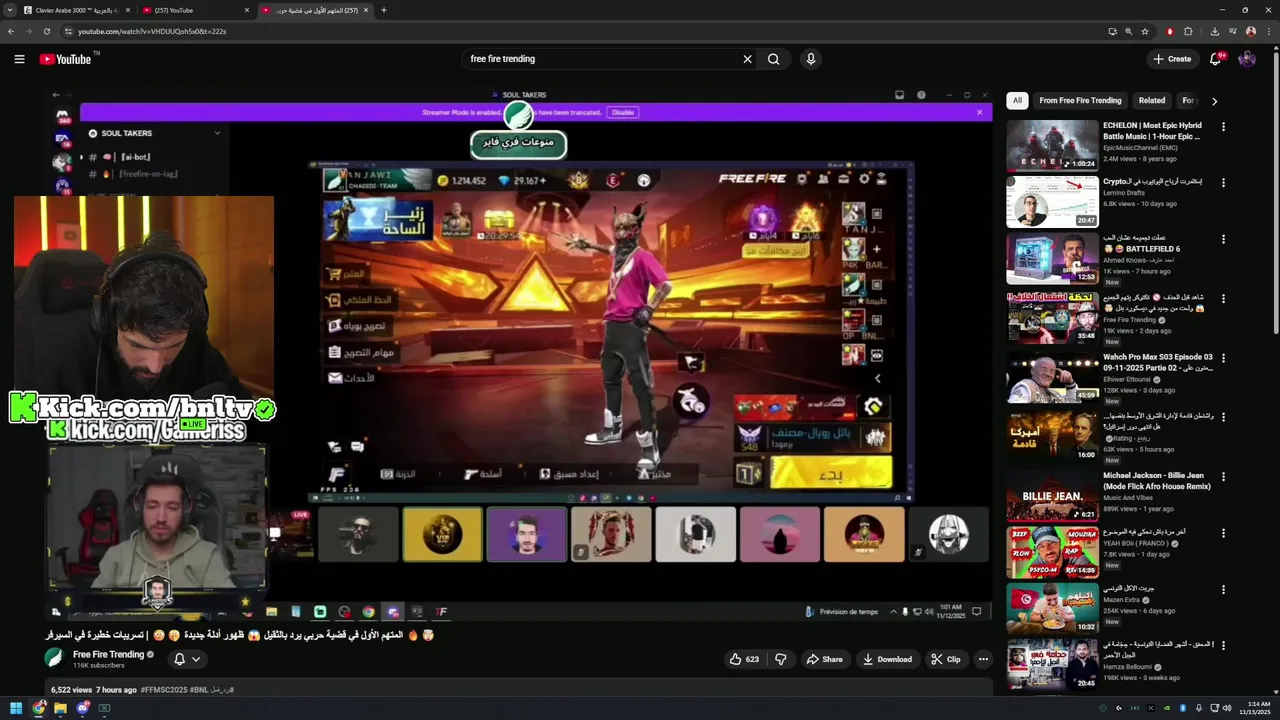Open File Explorer from taskbar
The width and height of the screenshot is (1280, 720).
60,708
